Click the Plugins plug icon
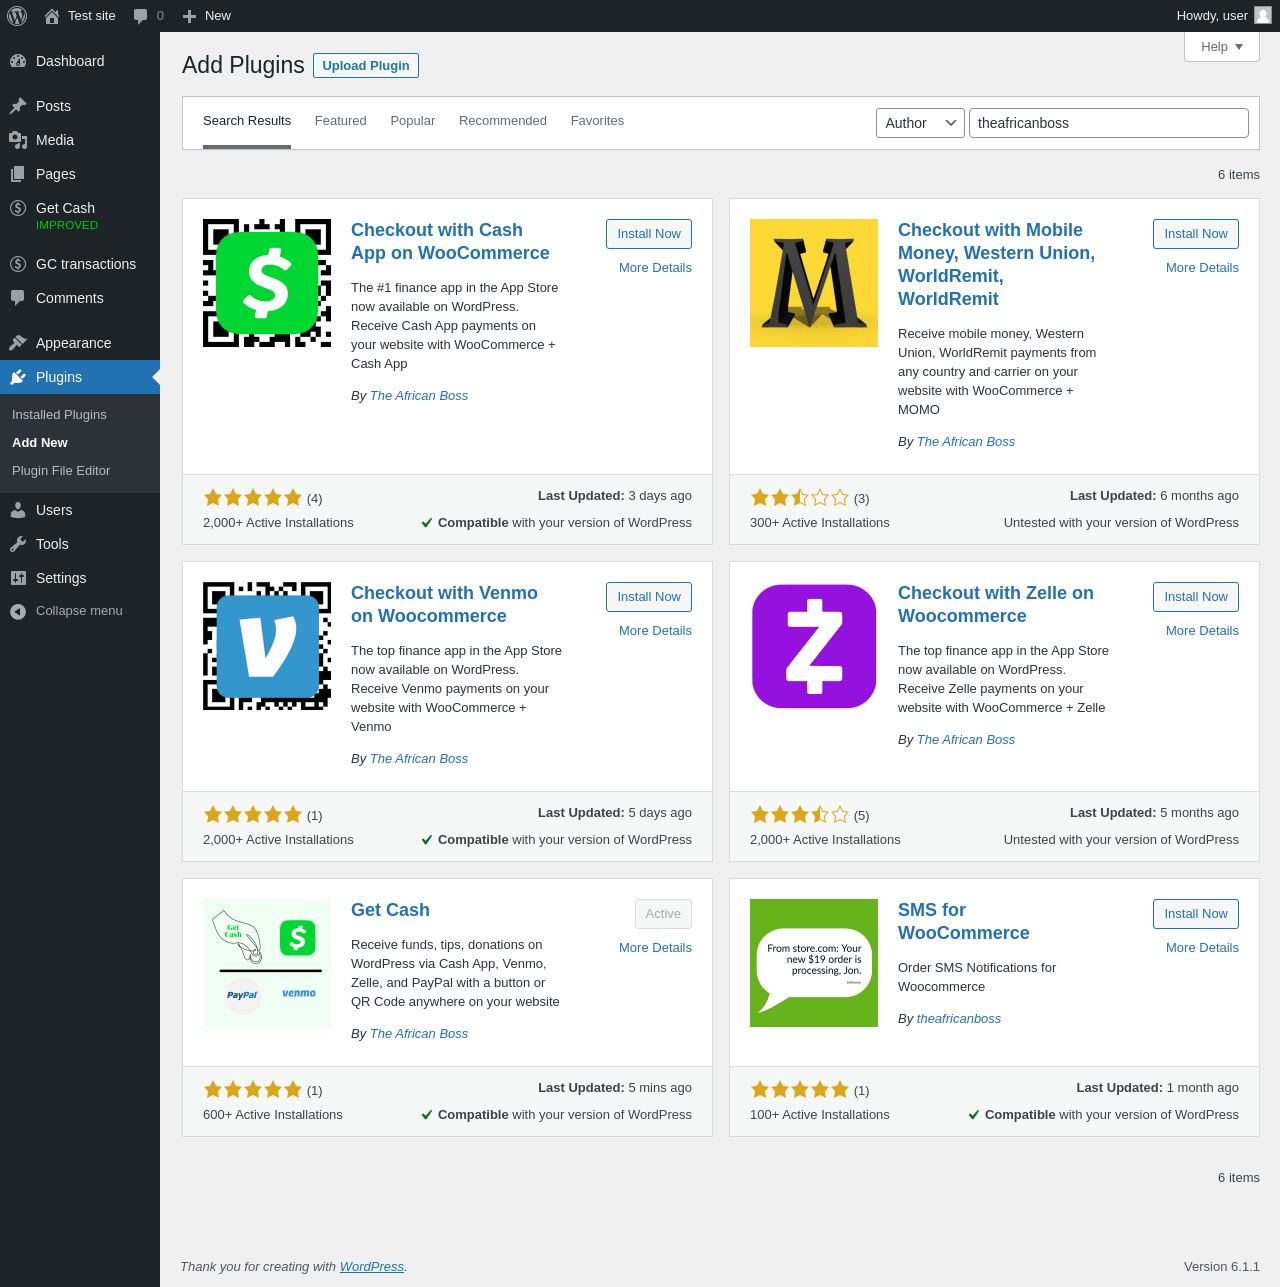This screenshot has height=1287, width=1280. point(18,377)
